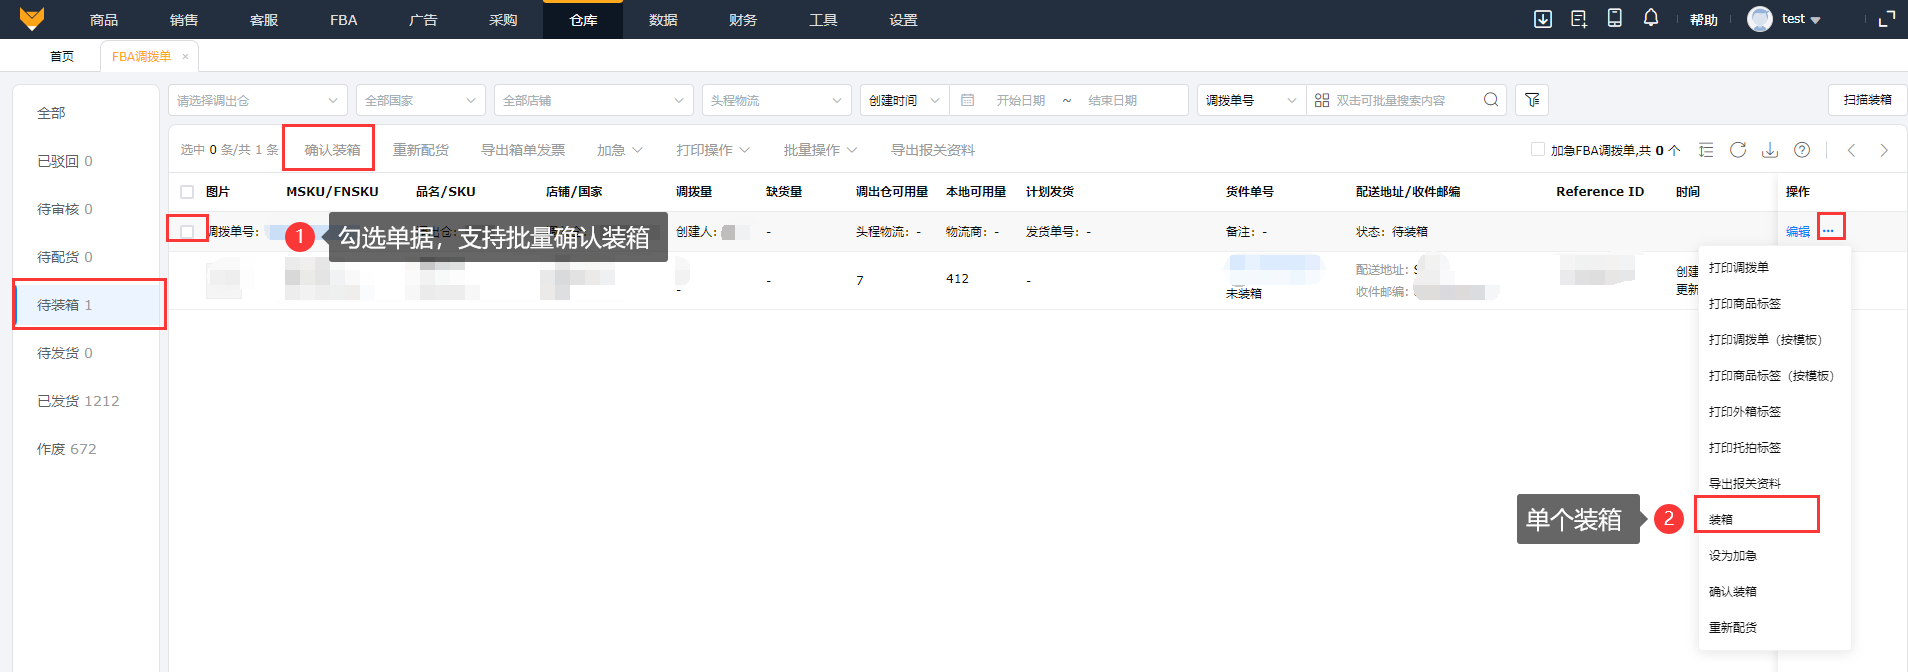Open the 全部国家 country dropdown

coord(420,100)
